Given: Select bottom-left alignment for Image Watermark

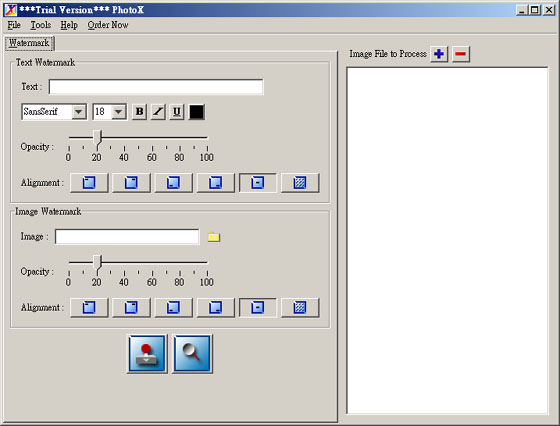Looking at the screenshot, I should 173,307.
